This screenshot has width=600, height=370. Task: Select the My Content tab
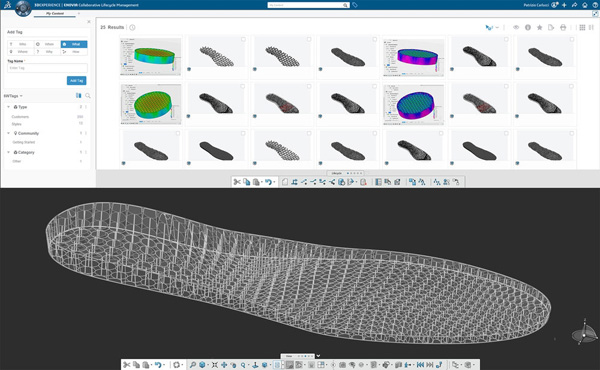pyautogui.click(x=55, y=13)
